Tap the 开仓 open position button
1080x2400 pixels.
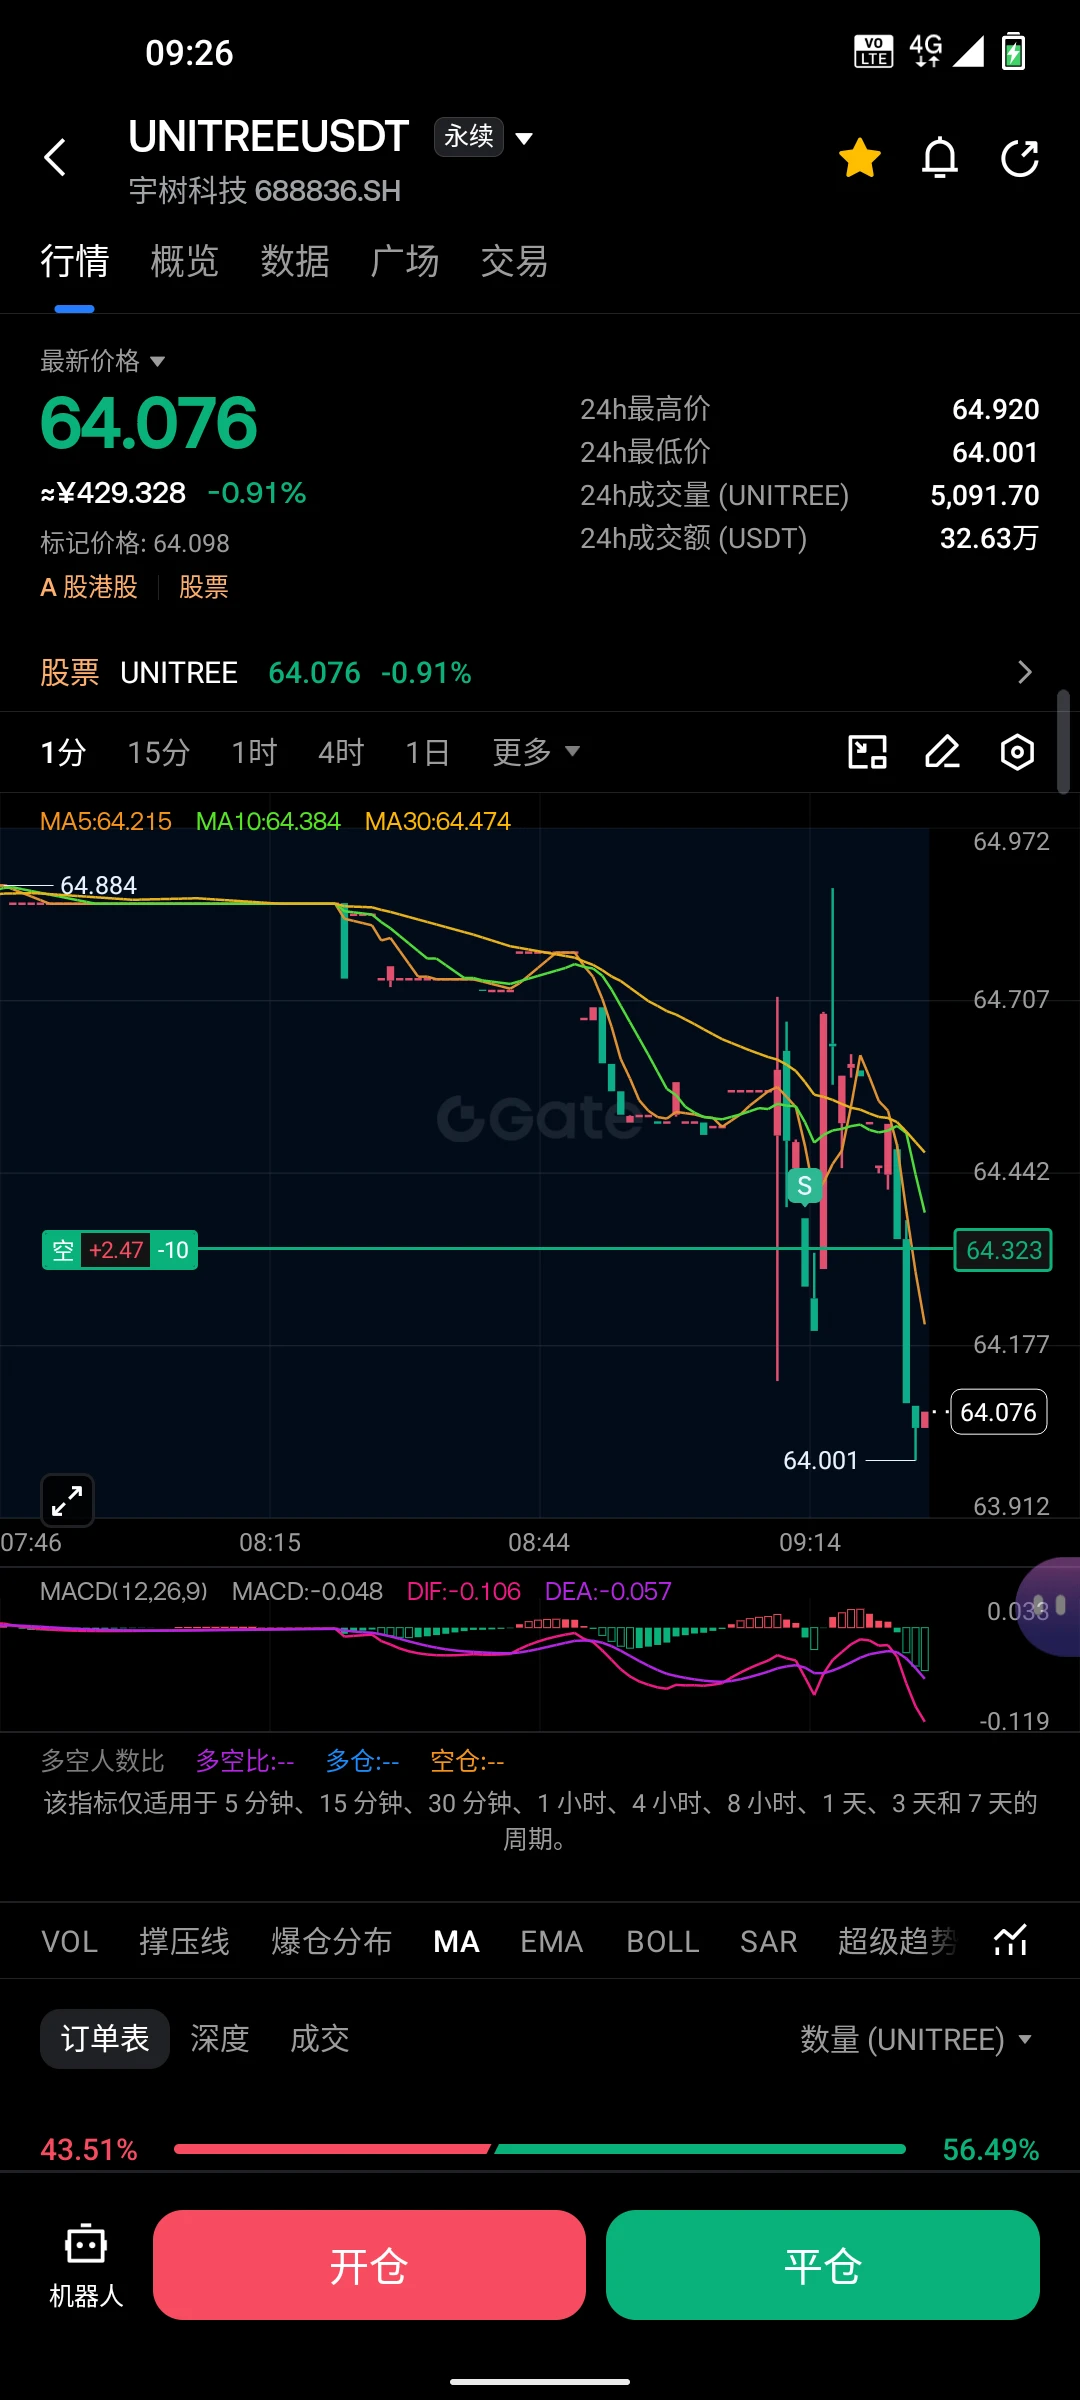click(x=369, y=2265)
